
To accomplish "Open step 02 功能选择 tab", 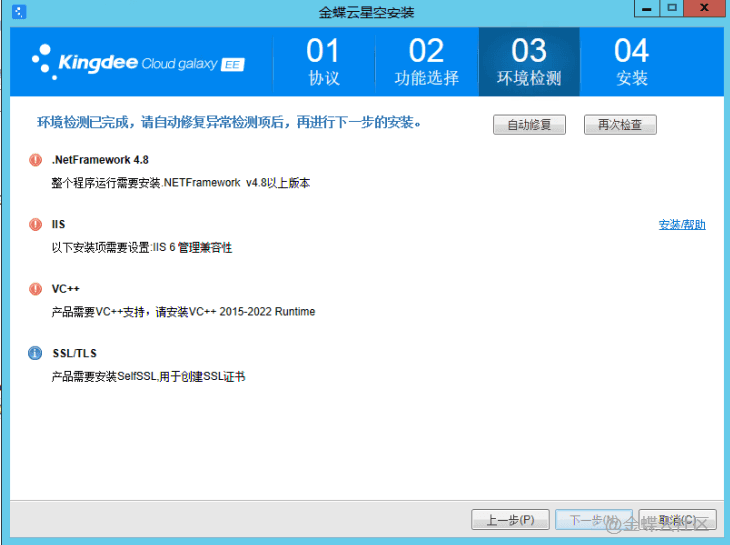I will coord(427,62).
